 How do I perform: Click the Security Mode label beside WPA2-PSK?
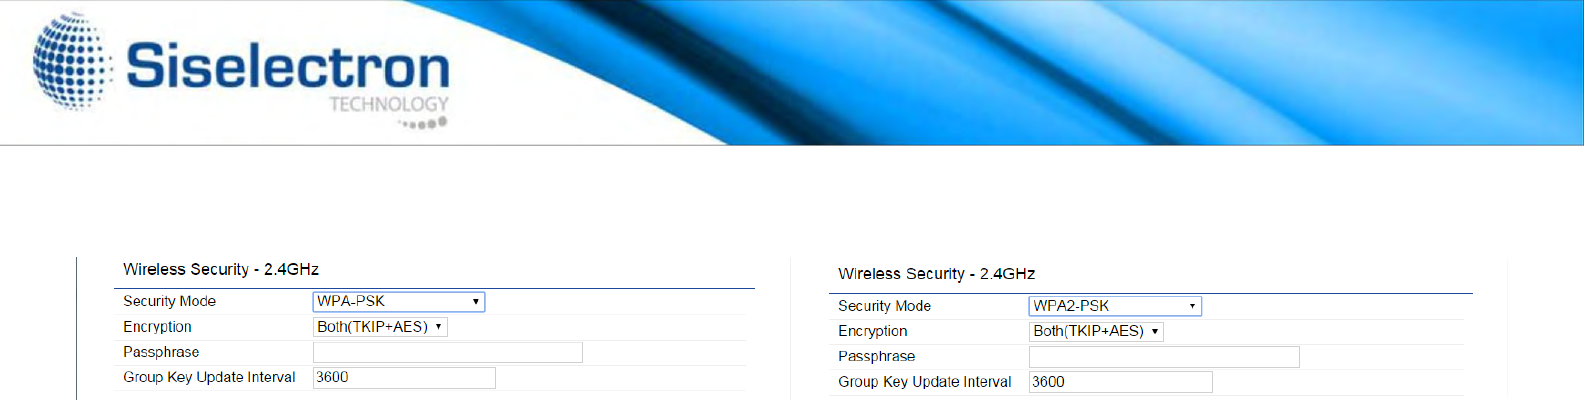coord(884,306)
